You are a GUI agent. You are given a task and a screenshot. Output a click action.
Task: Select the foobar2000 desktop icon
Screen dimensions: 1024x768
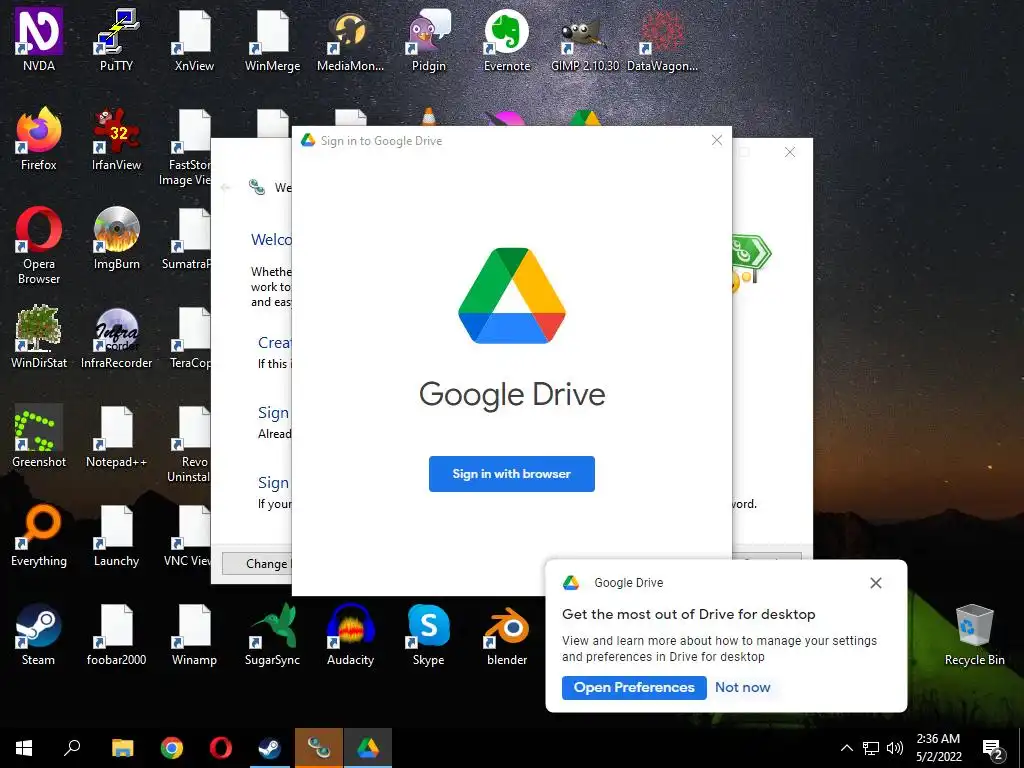tap(116, 635)
